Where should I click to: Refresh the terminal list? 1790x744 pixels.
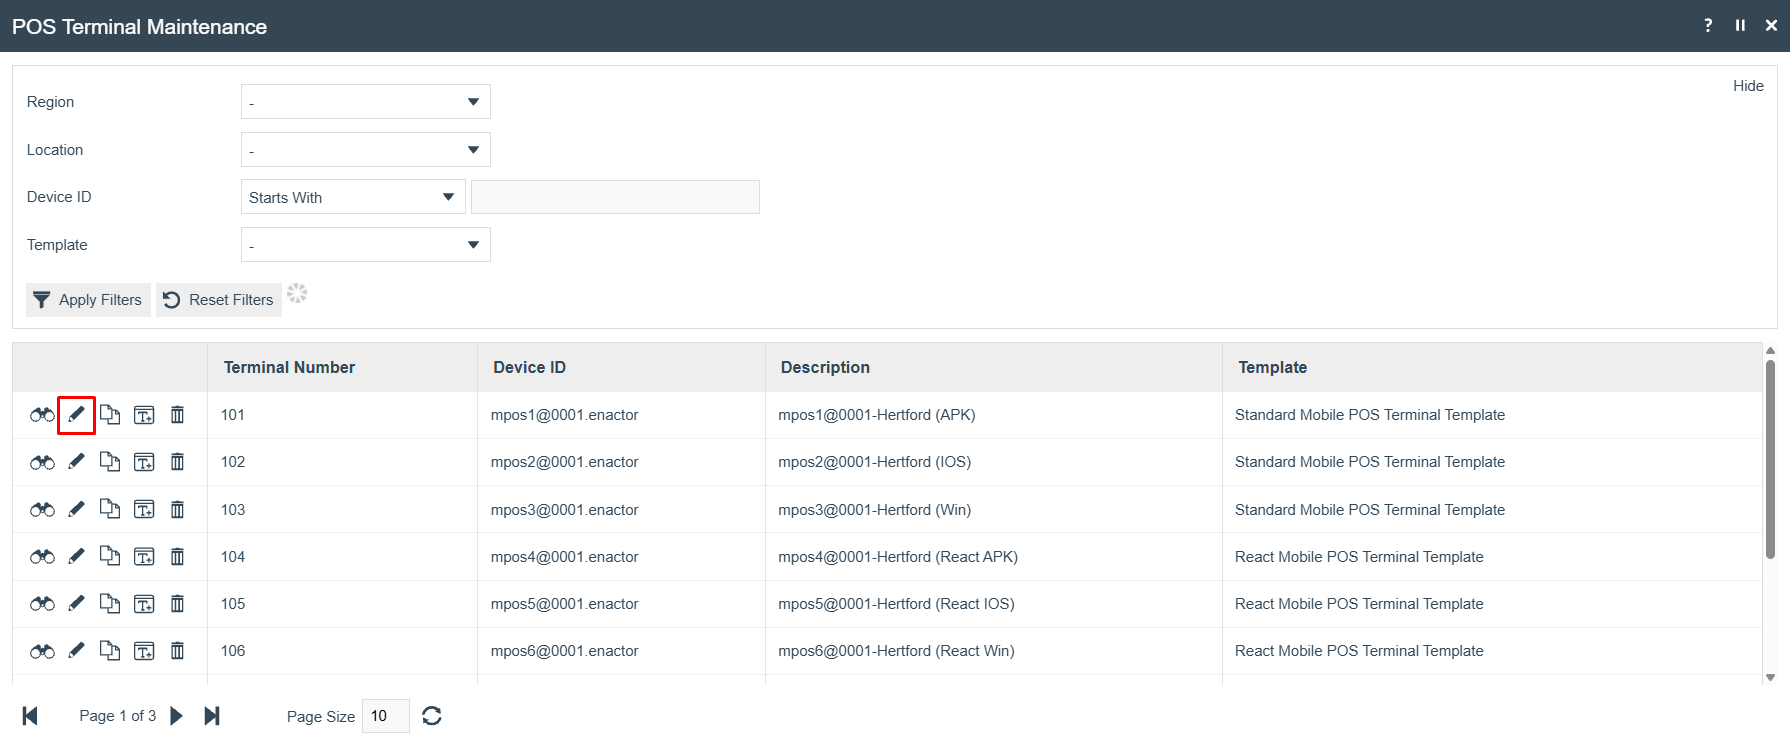point(432,716)
